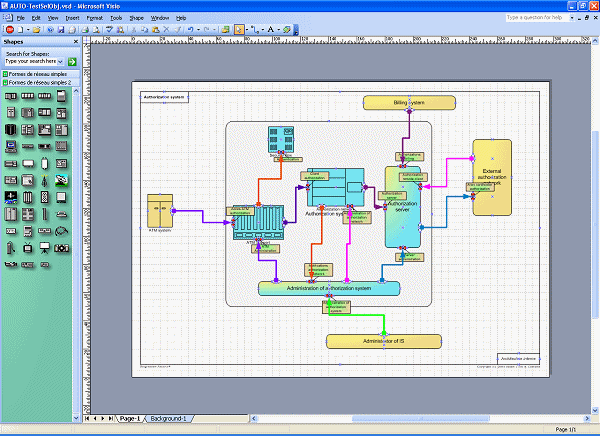Select Administration of authorization system shape

pos(329,288)
